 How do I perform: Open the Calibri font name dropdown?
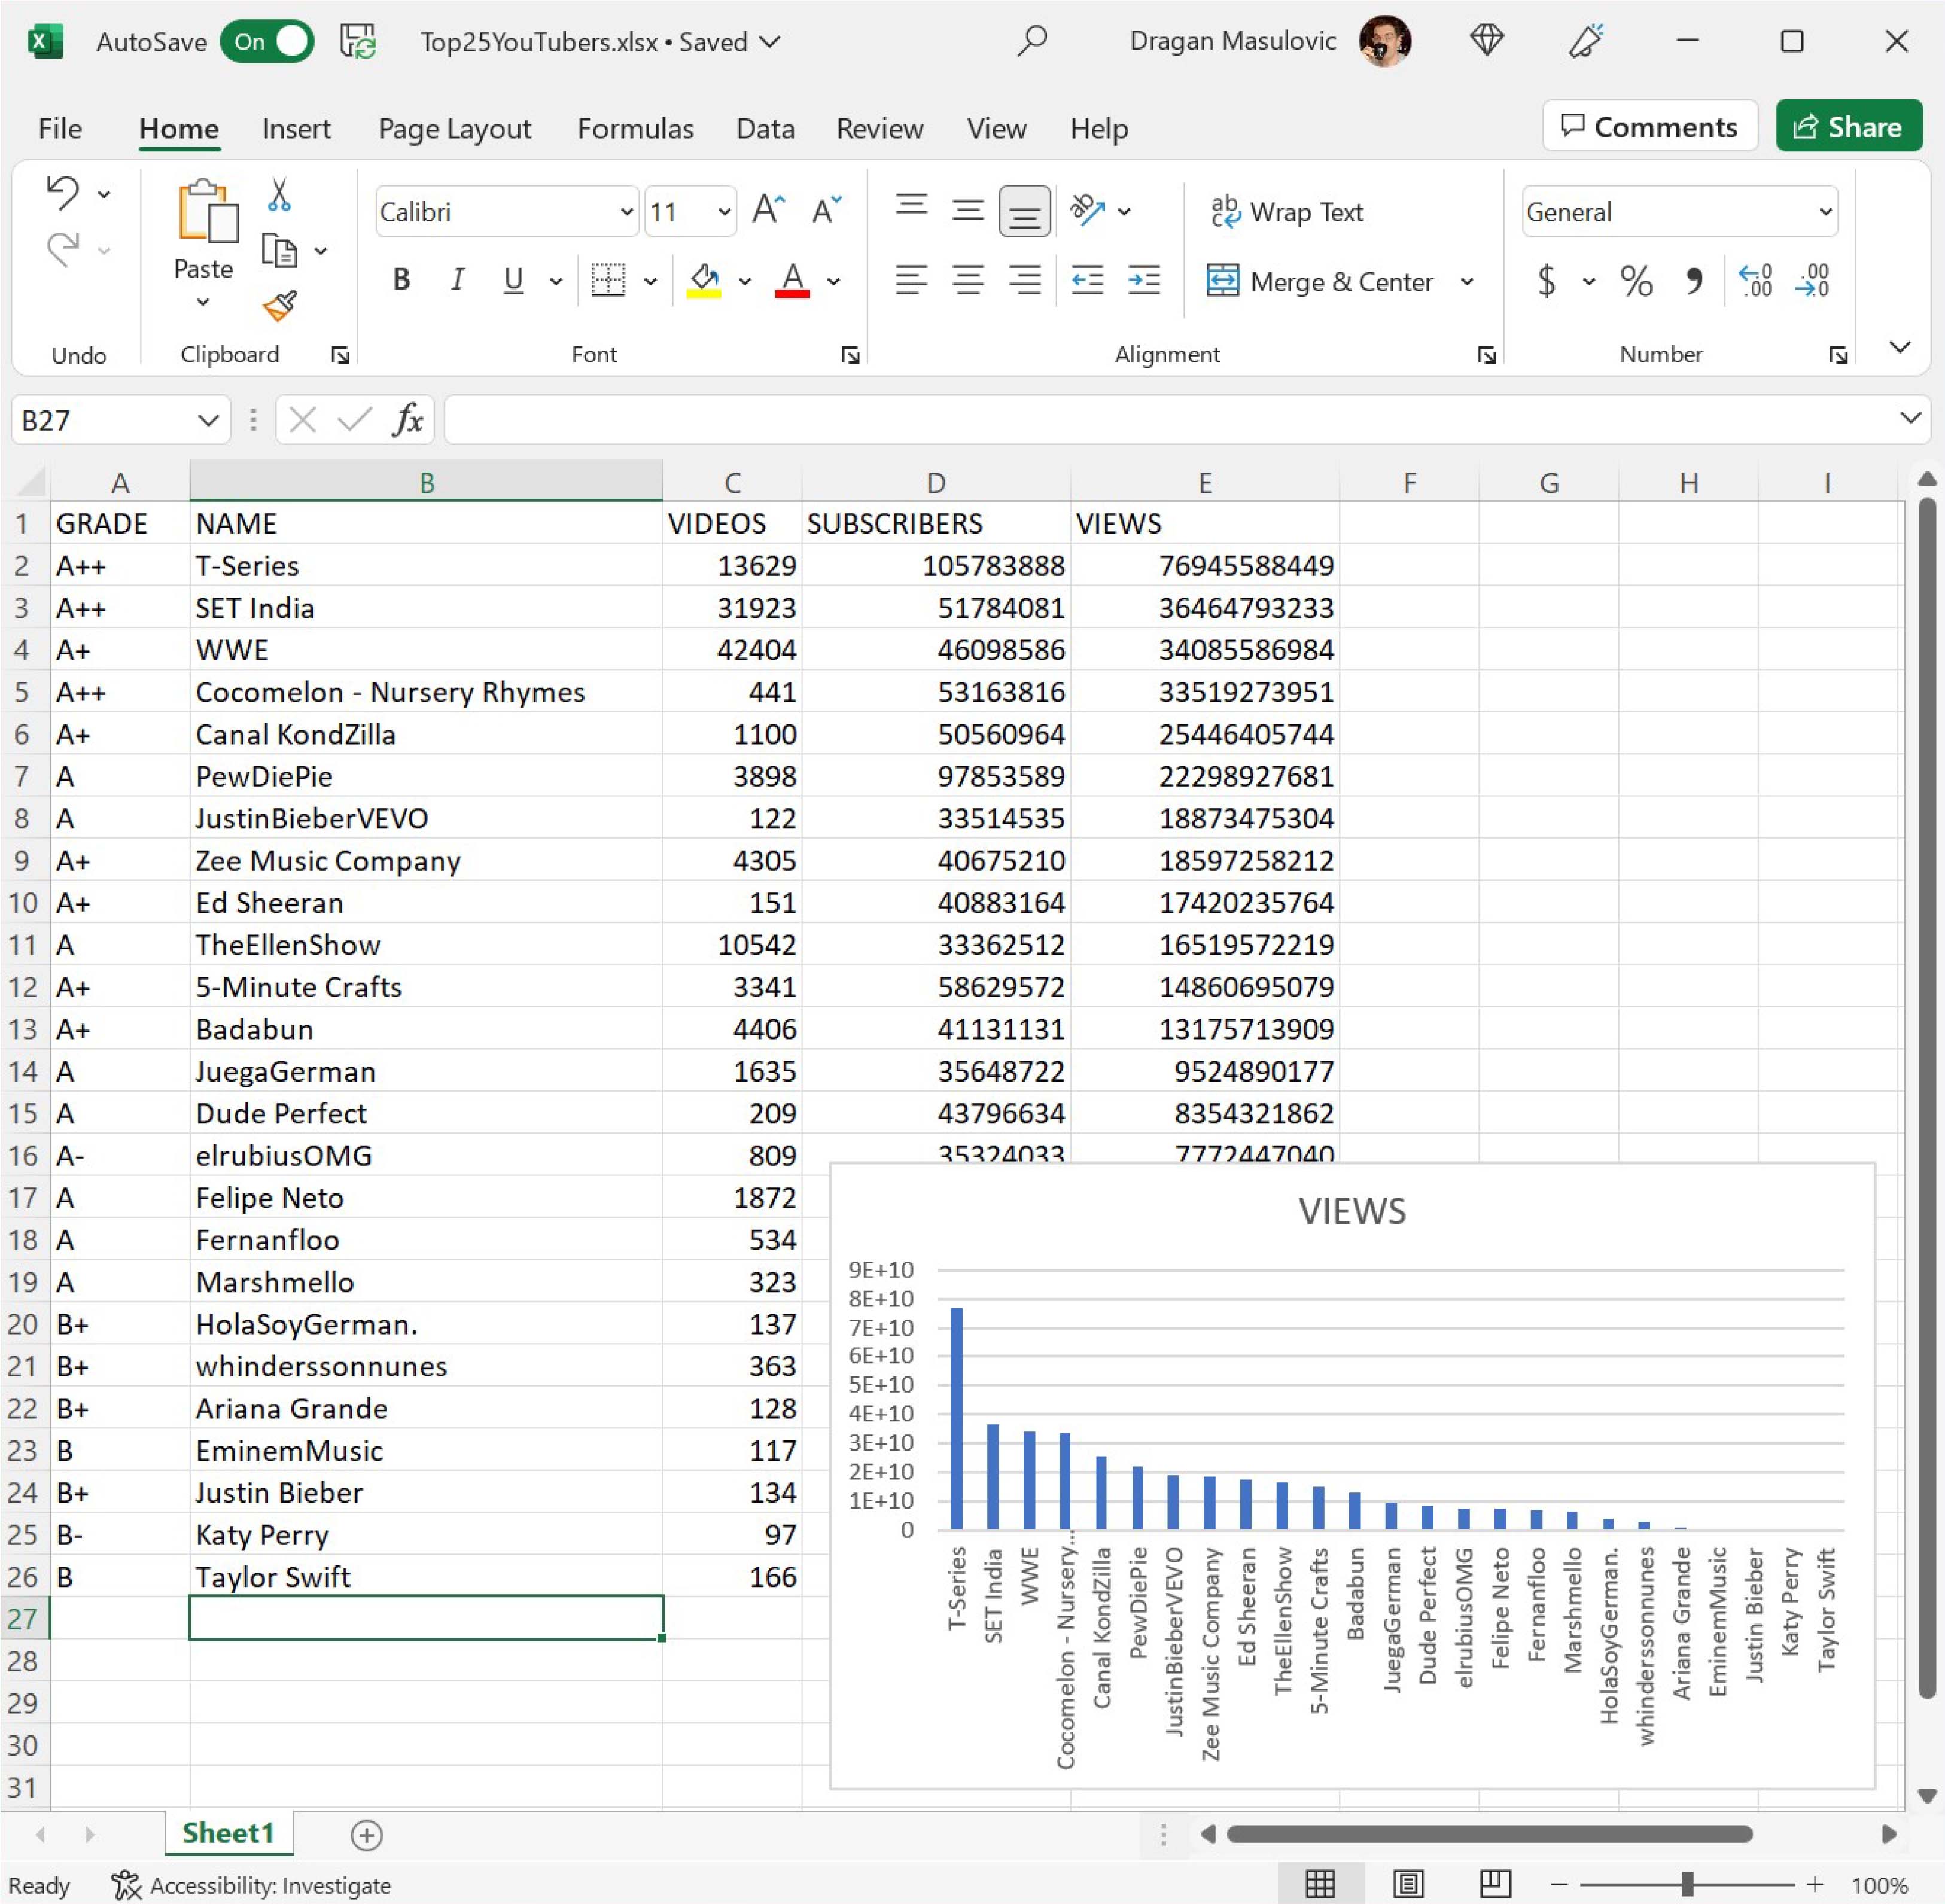pyautogui.click(x=626, y=212)
